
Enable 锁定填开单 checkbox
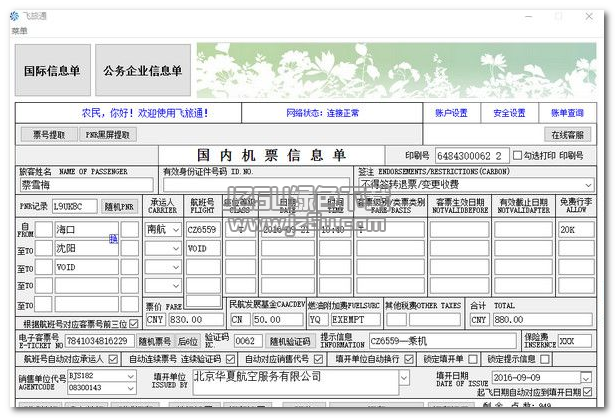[473, 359]
